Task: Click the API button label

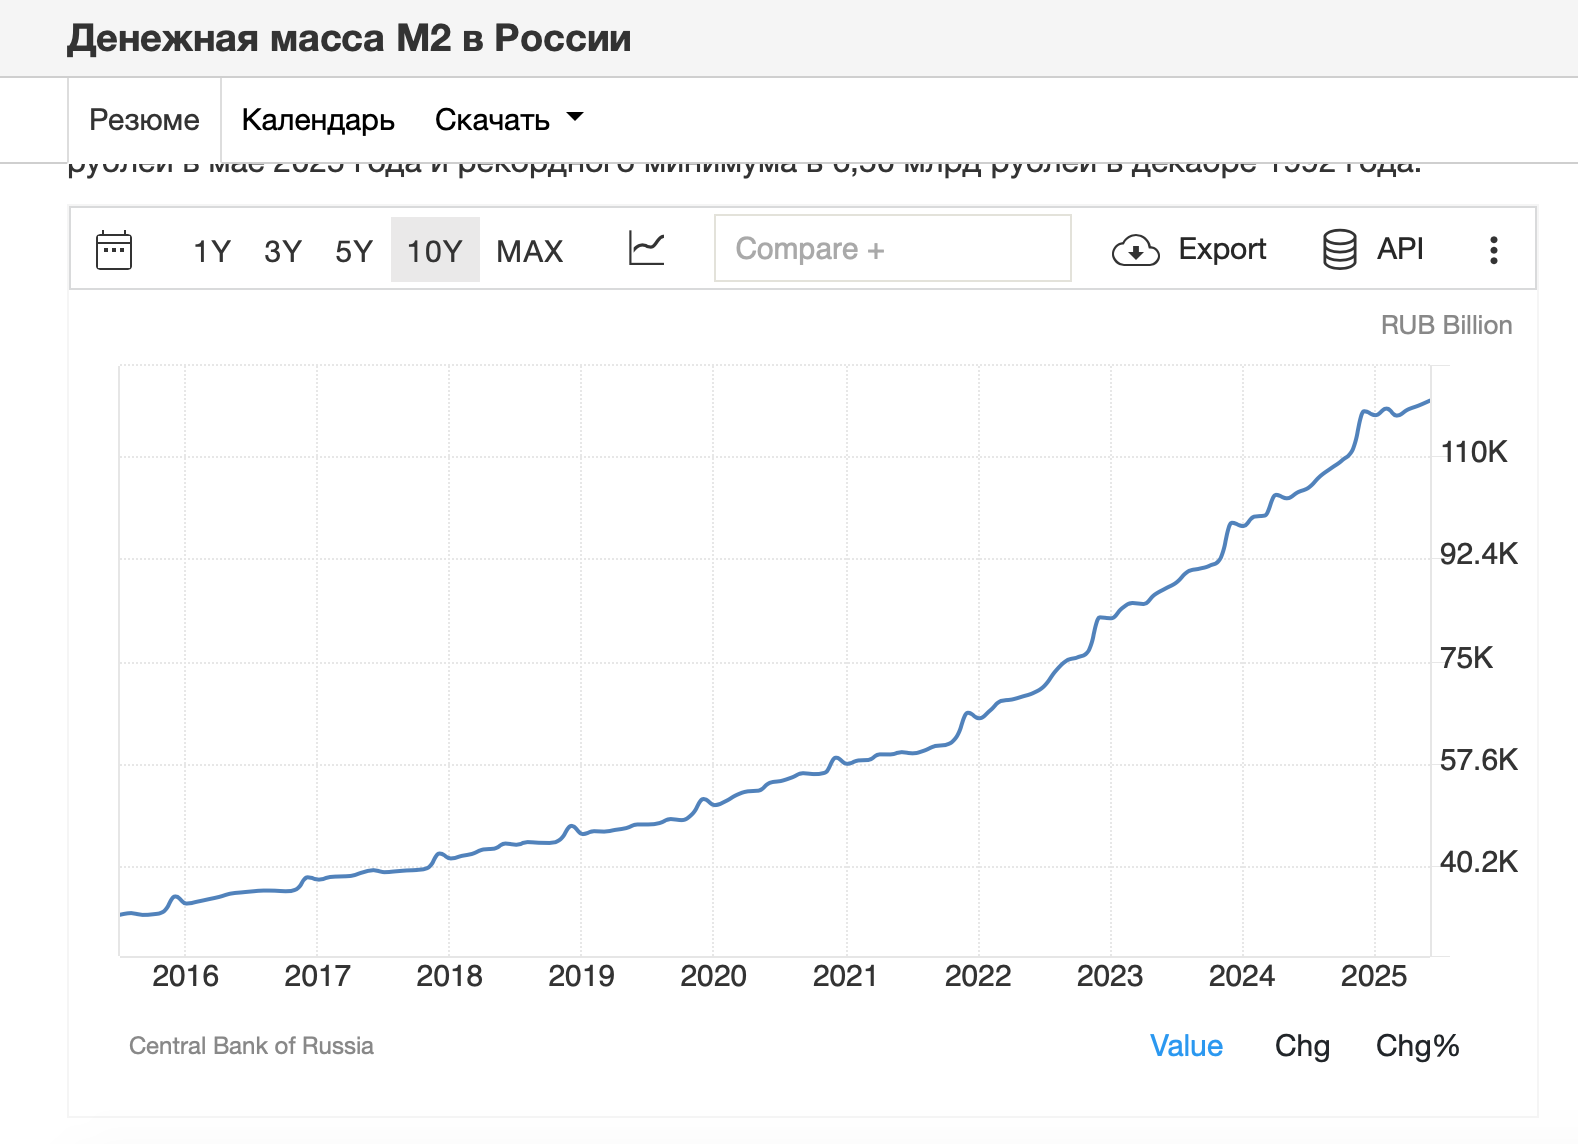Action: pos(1400,249)
